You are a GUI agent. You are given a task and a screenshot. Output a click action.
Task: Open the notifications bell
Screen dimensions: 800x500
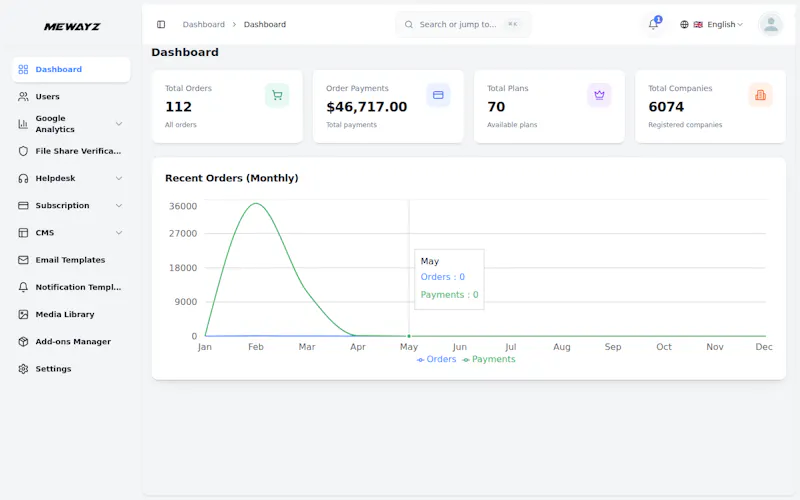point(653,24)
